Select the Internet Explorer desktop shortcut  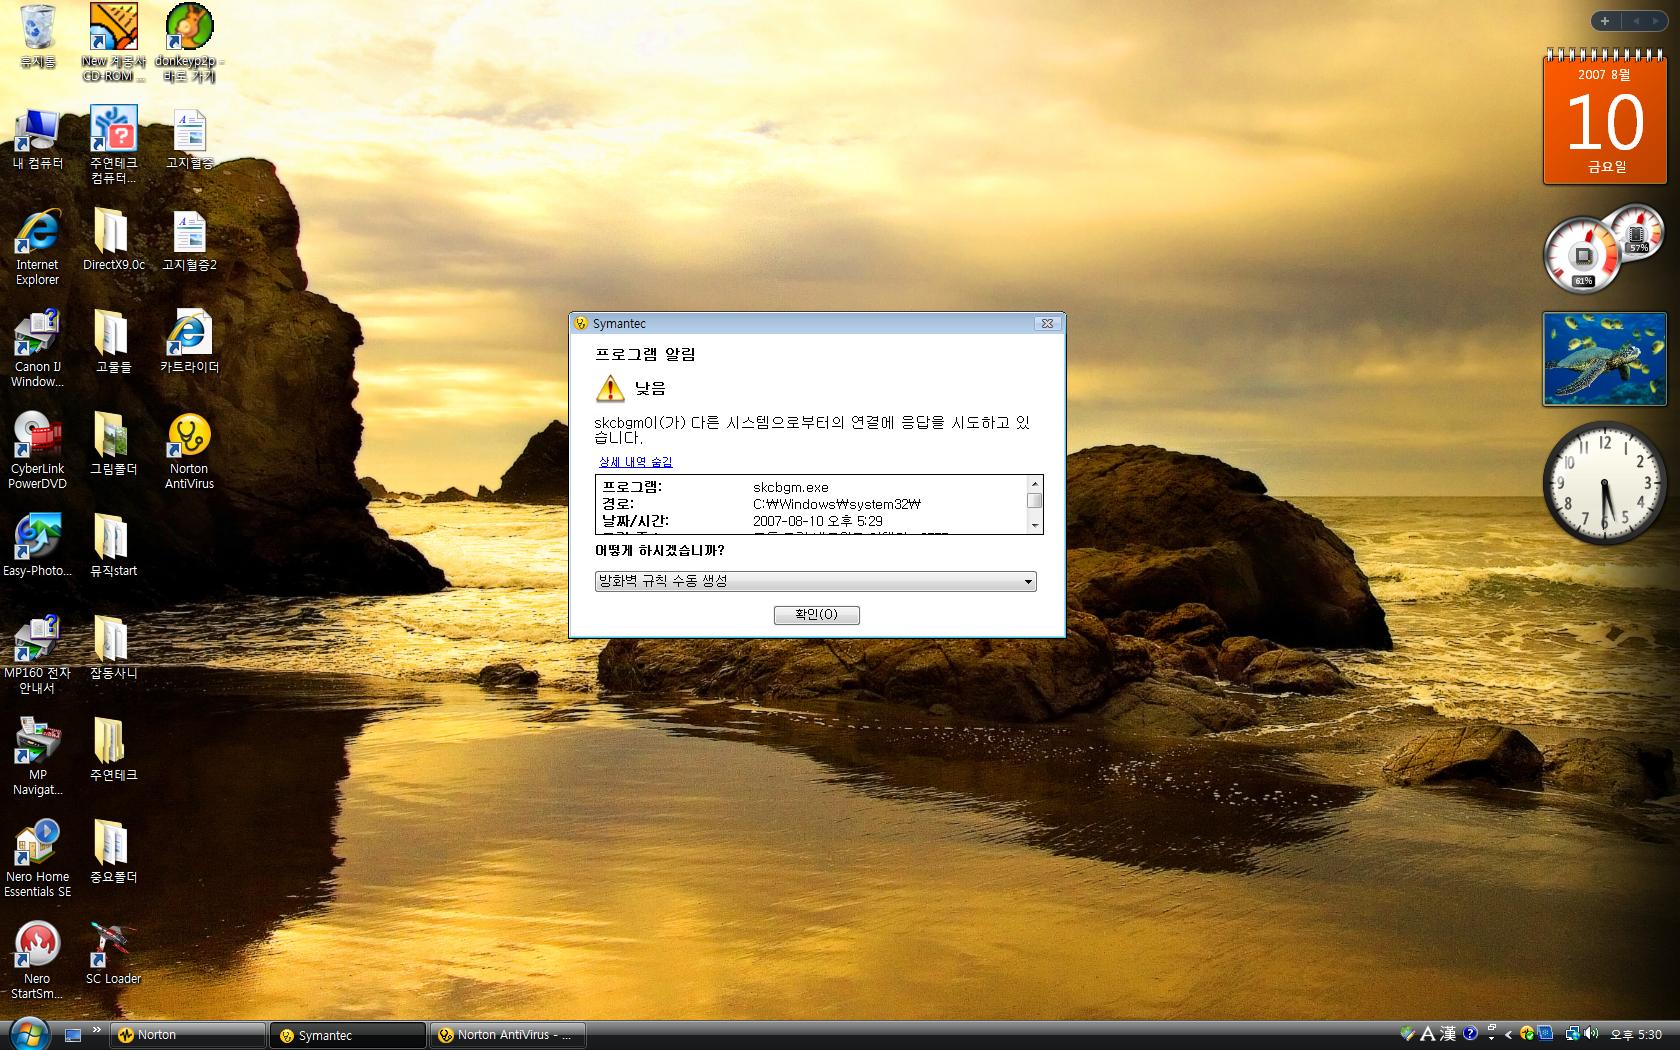click(38, 247)
